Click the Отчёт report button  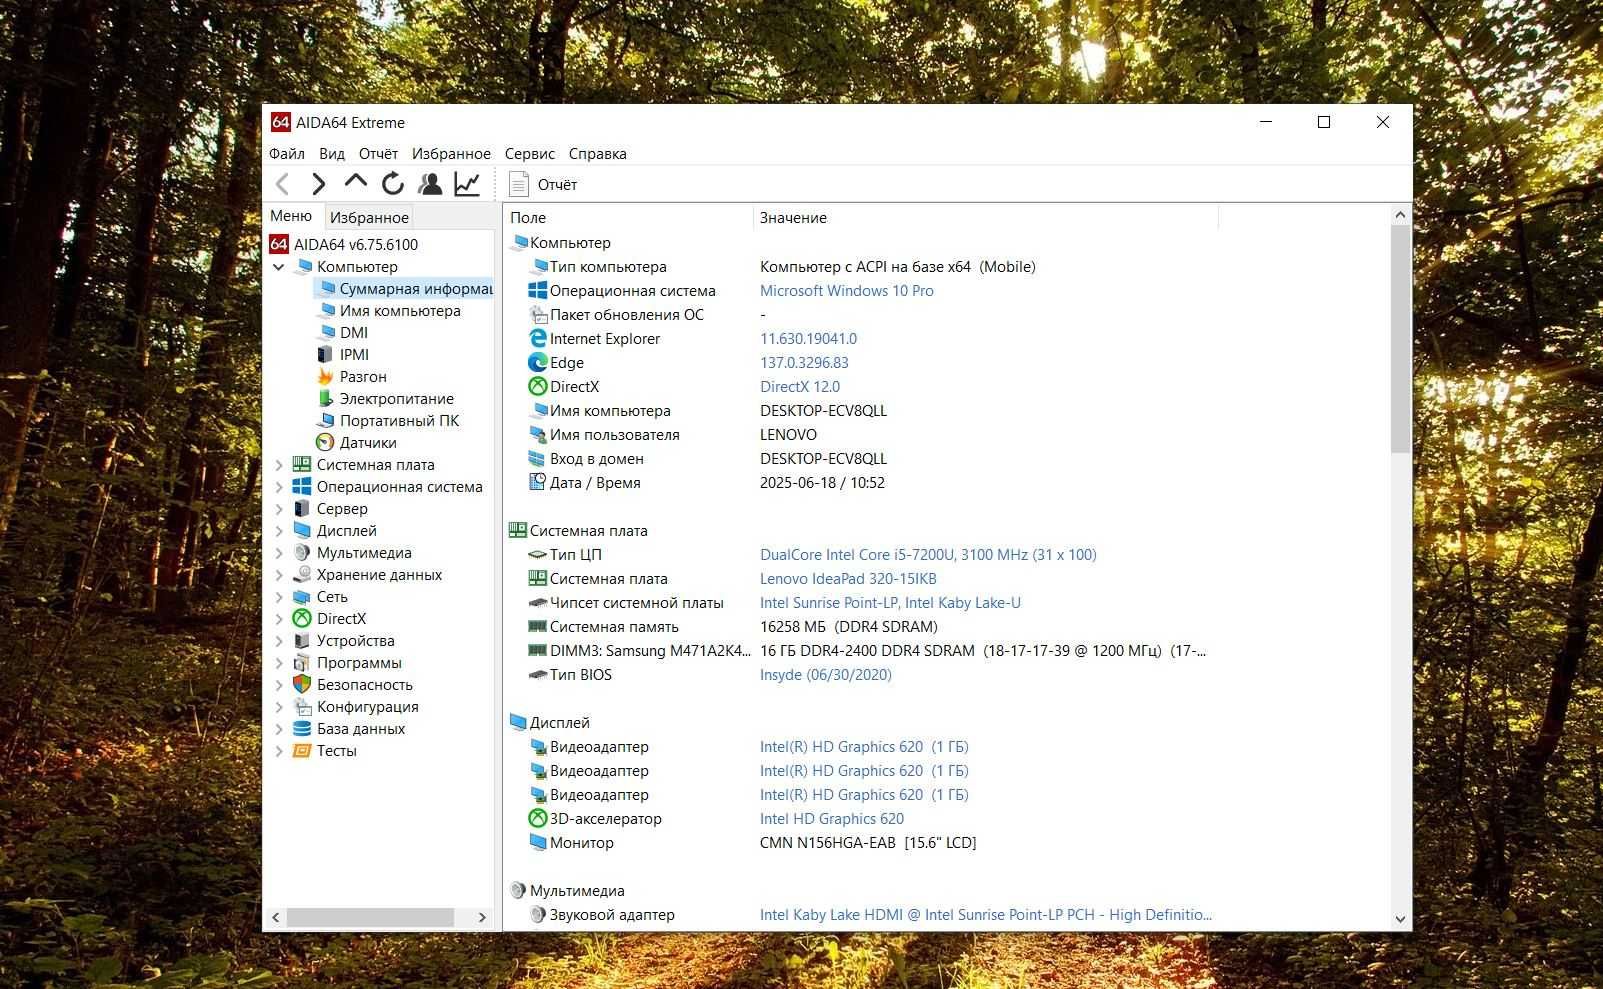pyautogui.click(x=543, y=184)
